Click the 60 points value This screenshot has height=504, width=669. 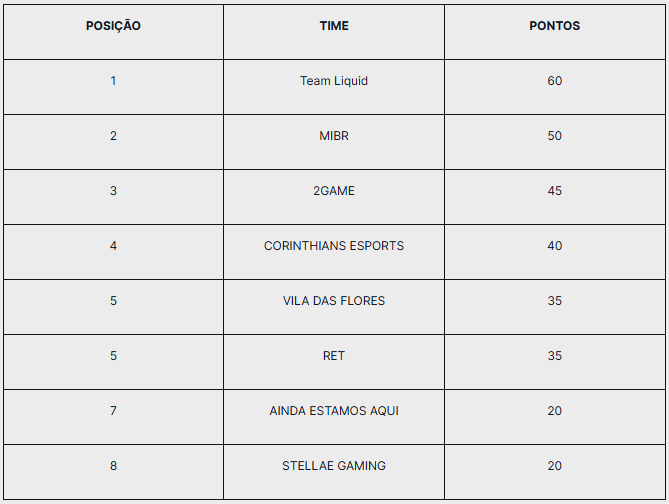pyautogui.click(x=554, y=81)
